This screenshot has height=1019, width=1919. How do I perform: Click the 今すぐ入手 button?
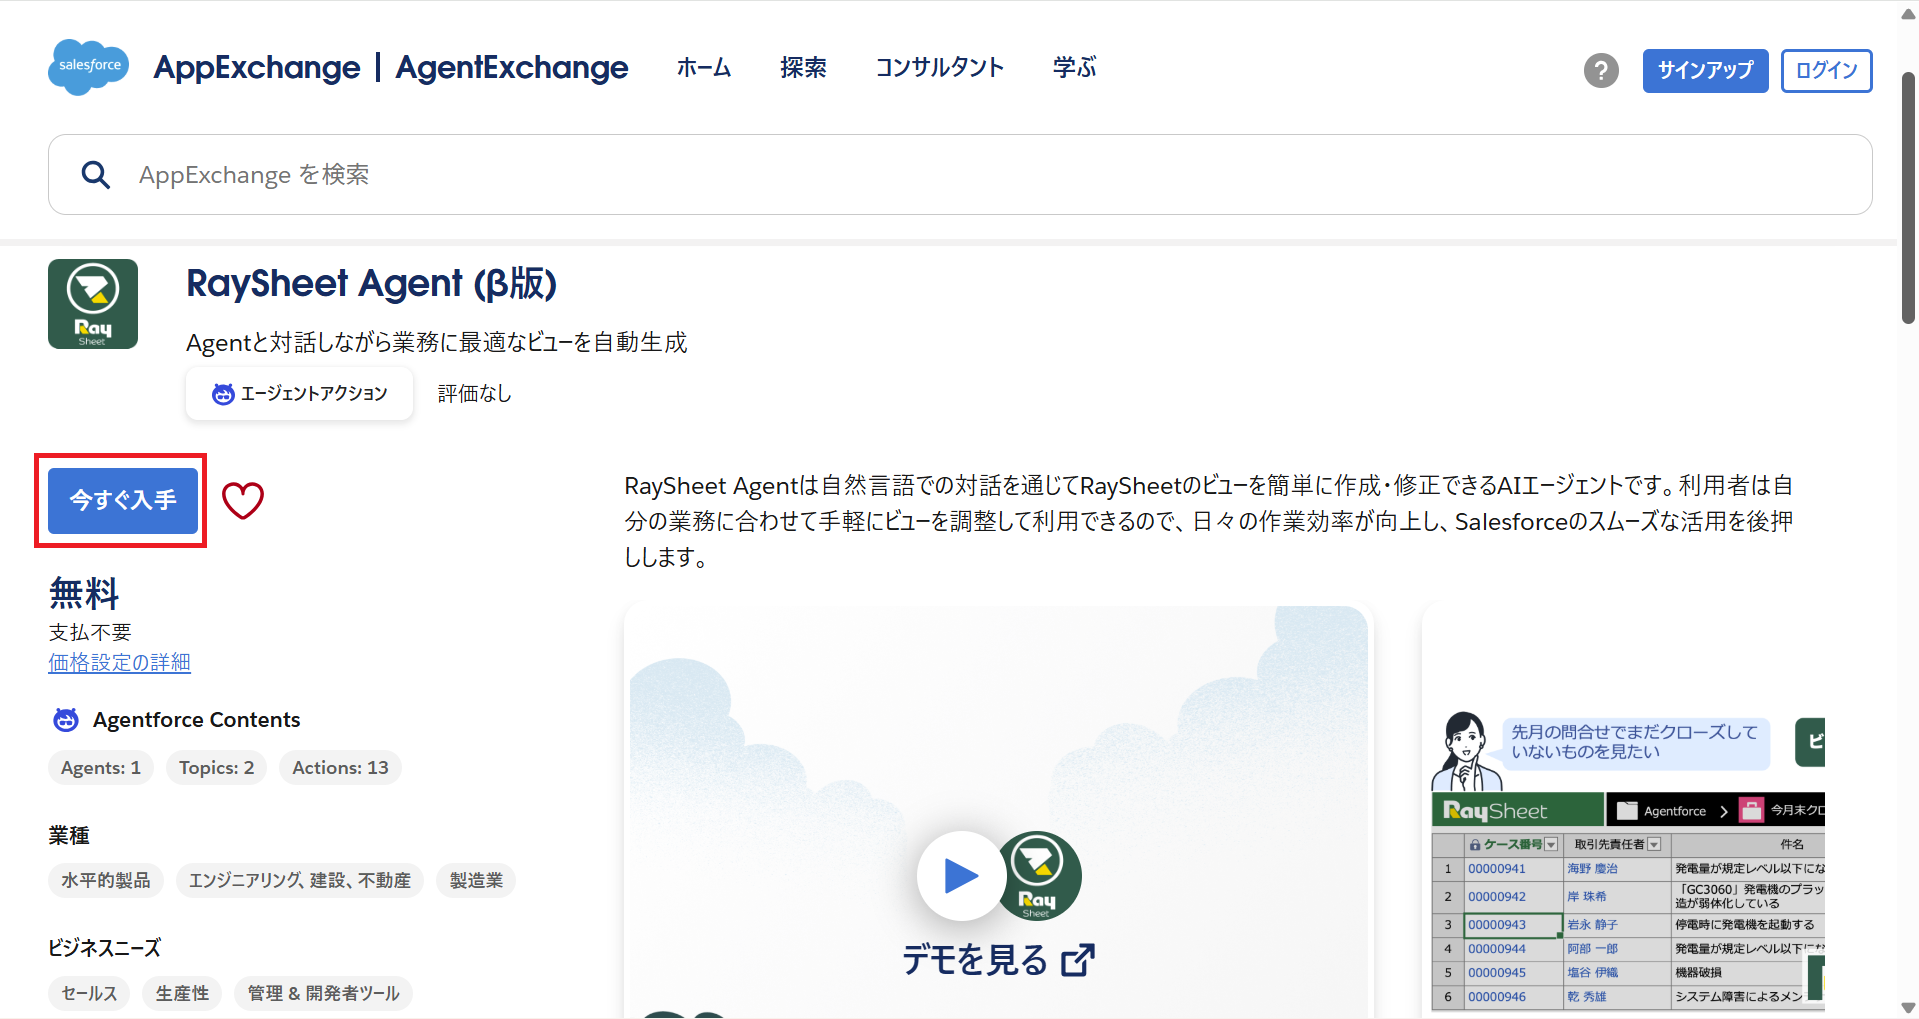click(122, 500)
